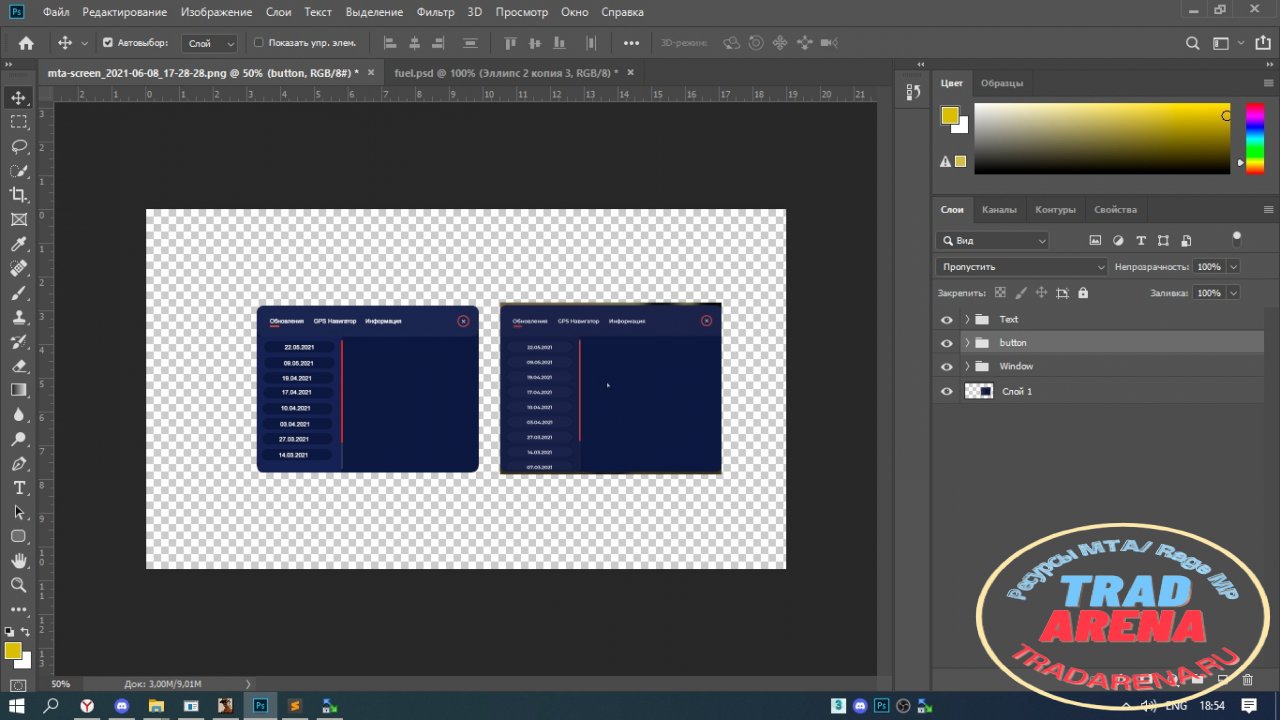The image size is (1280, 720).
Task: Filter layers by pixel layer icon
Action: pos(1095,241)
